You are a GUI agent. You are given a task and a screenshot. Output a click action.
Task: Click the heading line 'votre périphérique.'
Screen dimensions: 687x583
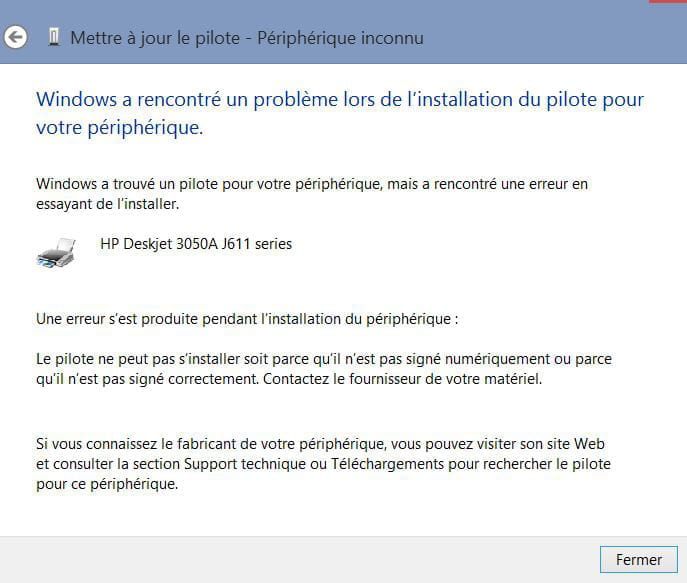120,127
